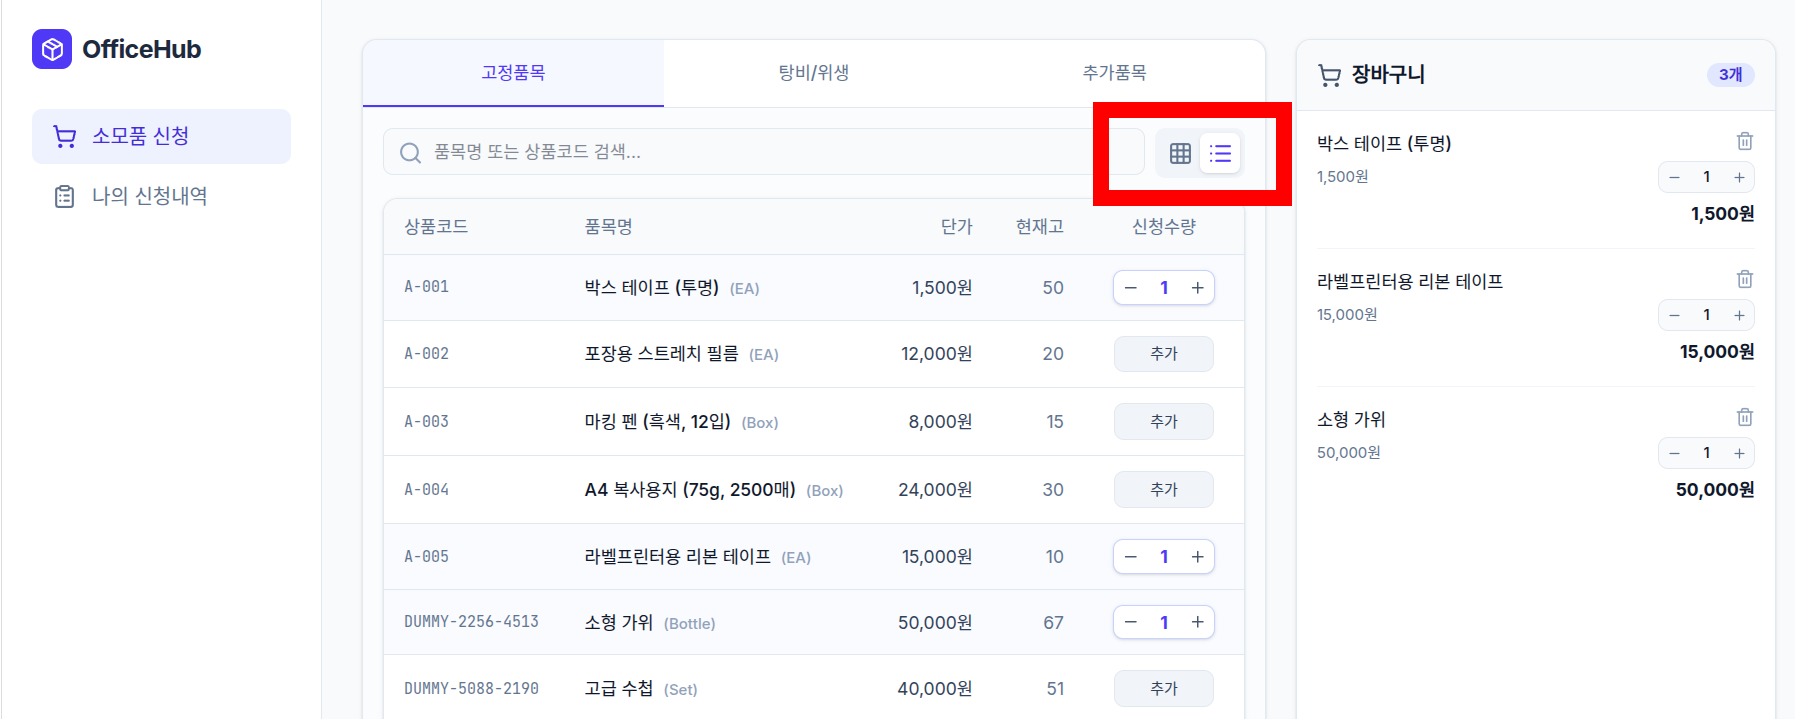Remove 라벨프린터용 리본 테이프 from cart
Viewport: 1795px width, 719px height.
tap(1745, 279)
